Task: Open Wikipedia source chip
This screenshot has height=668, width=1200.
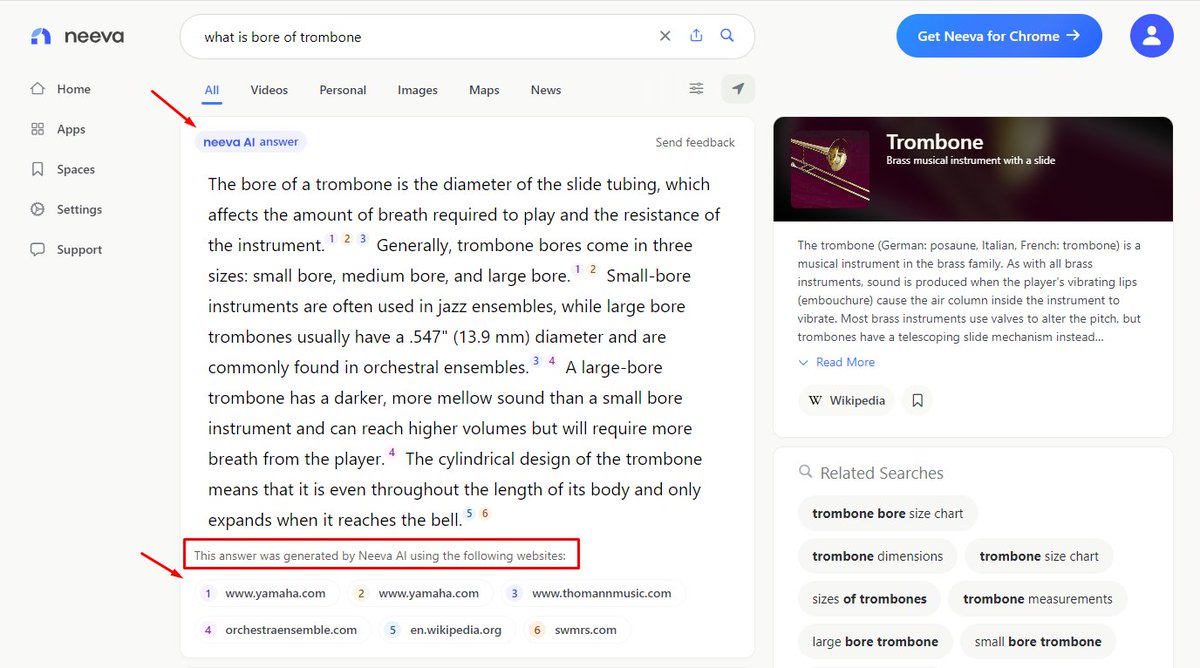Action: click(x=846, y=400)
